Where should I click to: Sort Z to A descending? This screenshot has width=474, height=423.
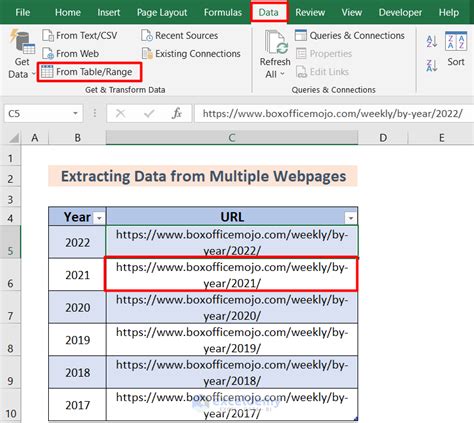point(432,65)
